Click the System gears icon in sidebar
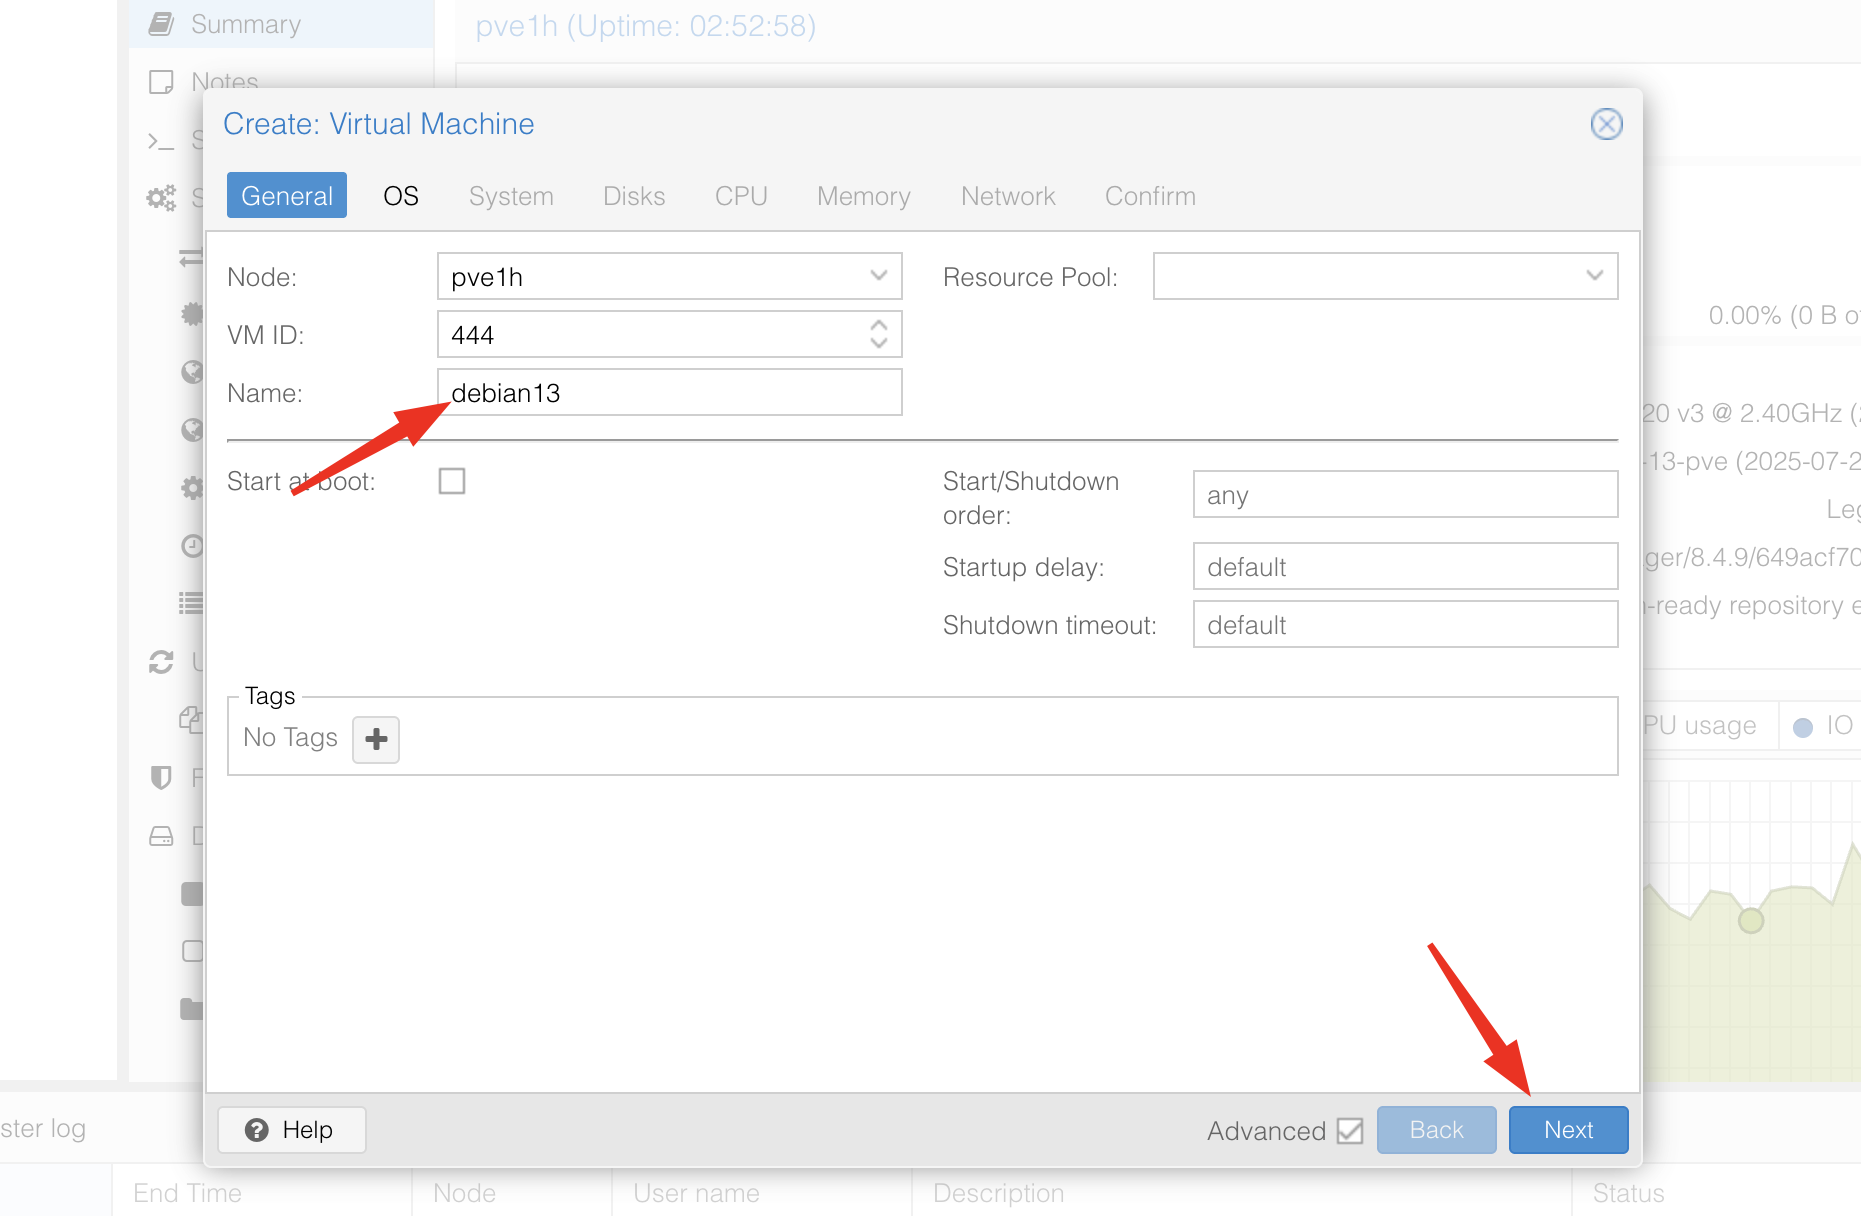The height and width of the screenshot is (1216, 1861). [161, 197]
